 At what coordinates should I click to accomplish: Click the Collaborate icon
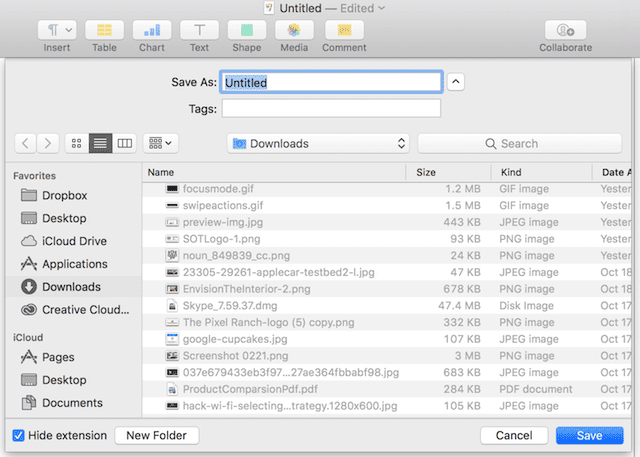[565, 30]
